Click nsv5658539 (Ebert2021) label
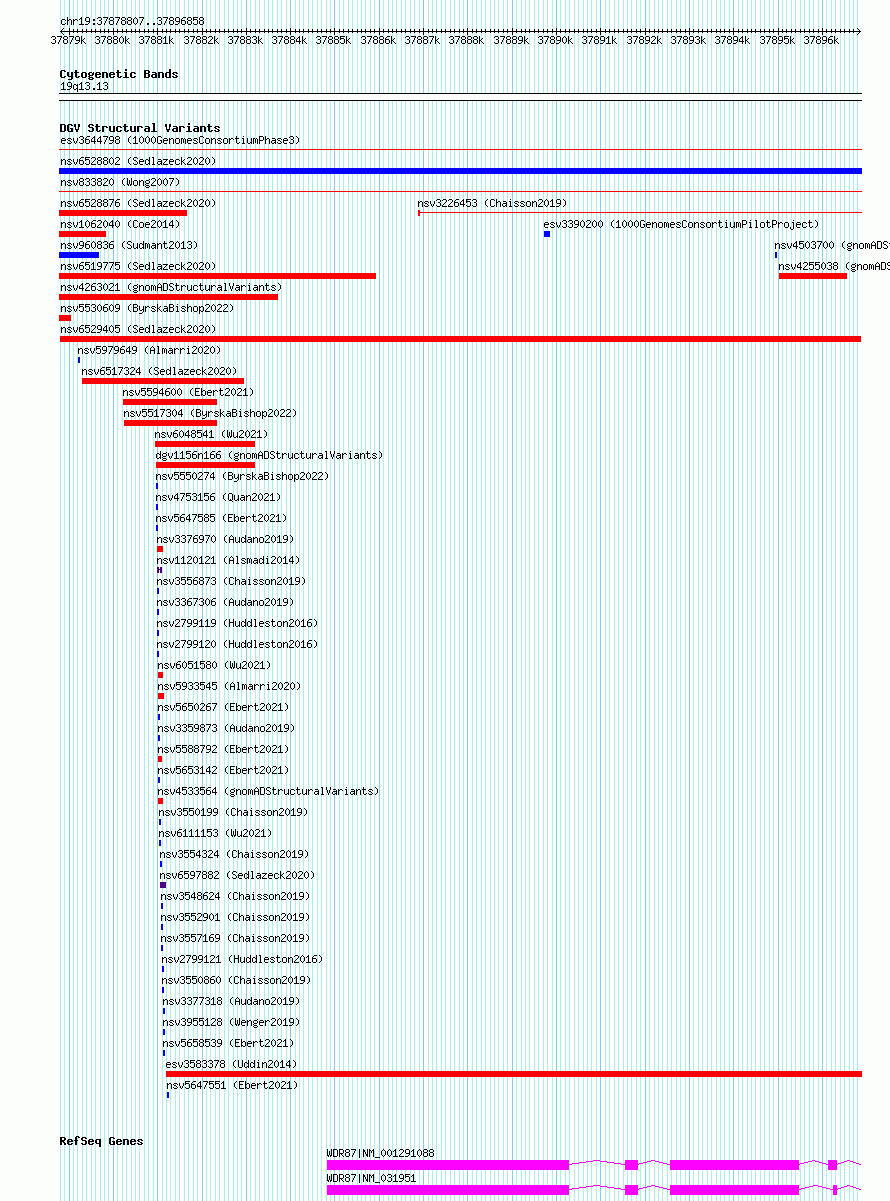Image resolution: width=890 pixels, height=1201 pixels. pyautogui.click(x=229, y=1044)
